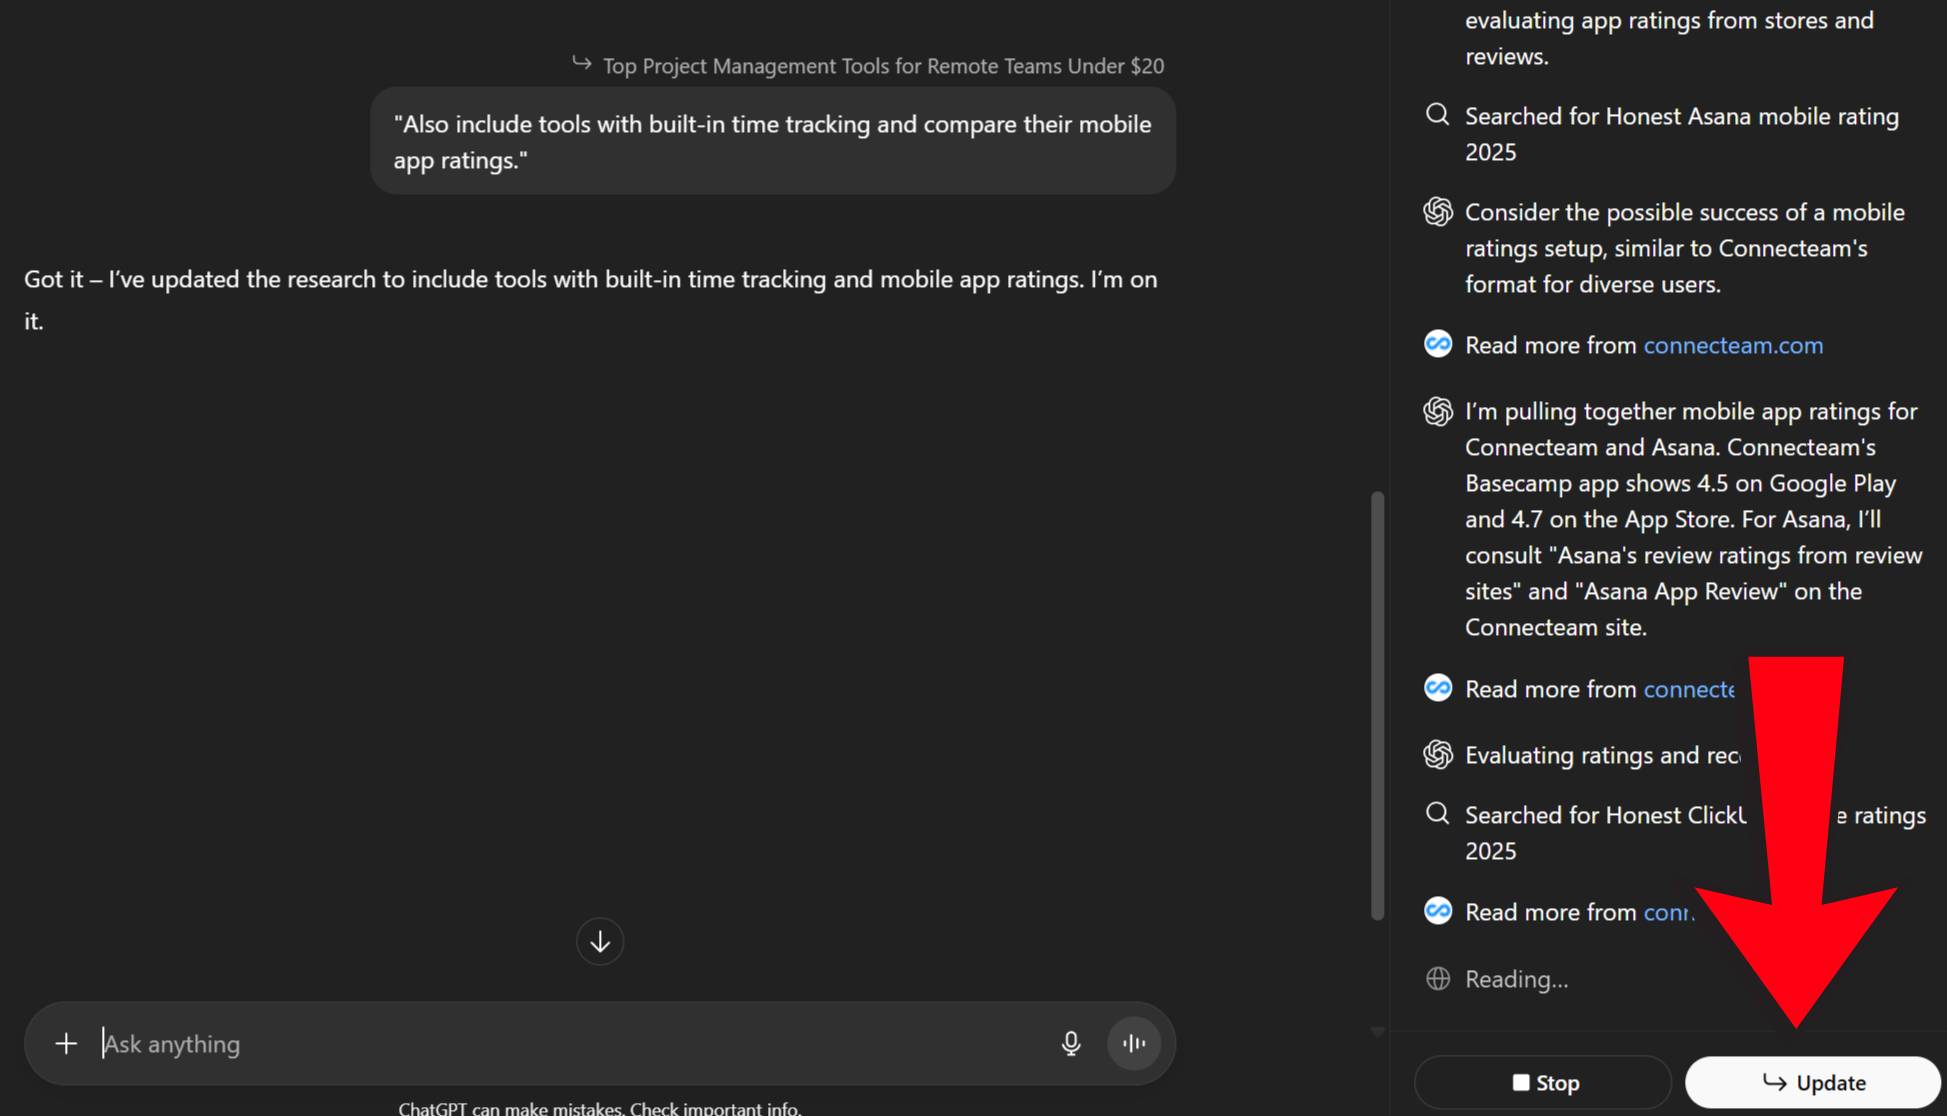The width and height of the screenshot is (1947, 1116).
Task: Click the 'Reading…' status entry
Action: pos(1516,979)
